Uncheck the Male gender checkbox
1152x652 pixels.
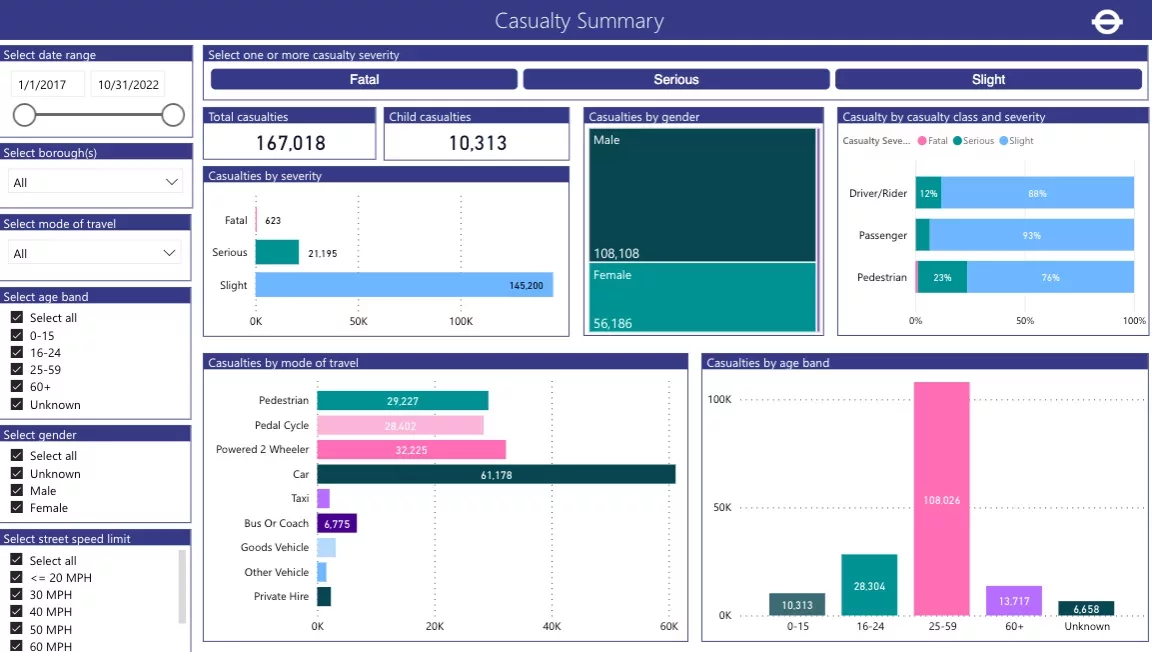pyautogui.click(x=17, y=491)
